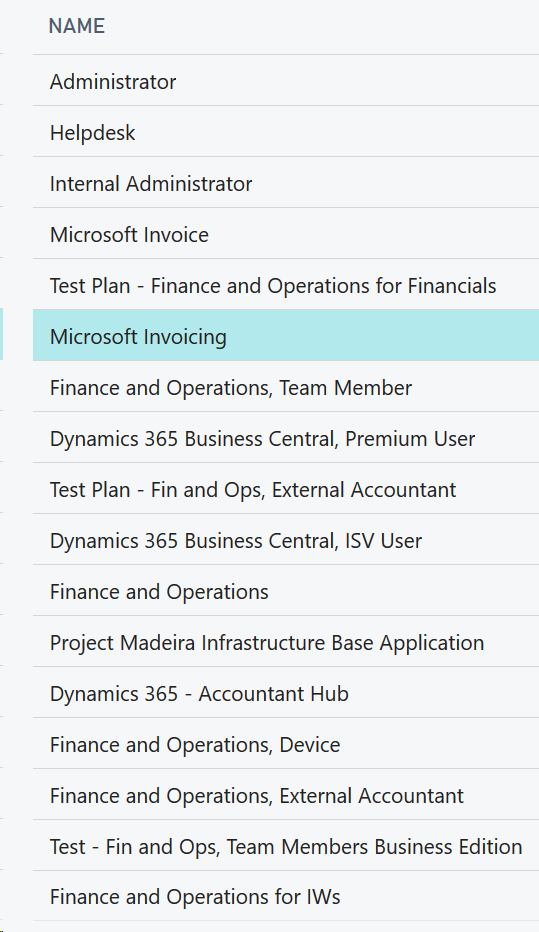Select Test Plan - Finance and Operations for Financials

[x=286, y=285]
